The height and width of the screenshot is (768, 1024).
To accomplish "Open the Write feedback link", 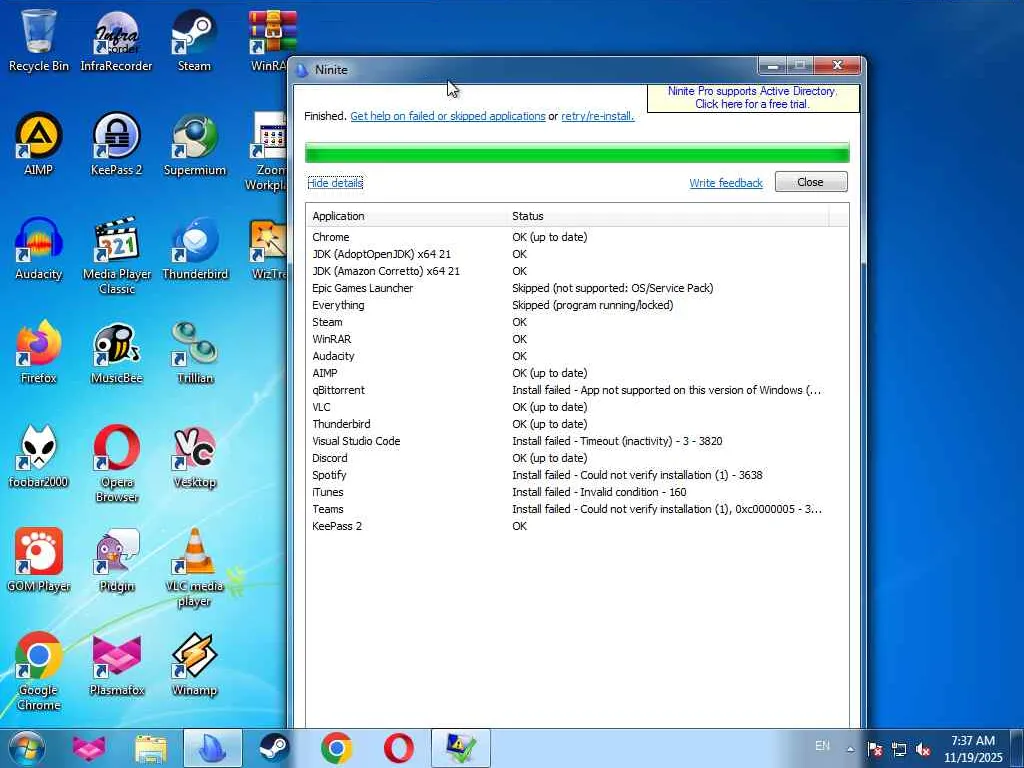I will click(x=726, y=183).
